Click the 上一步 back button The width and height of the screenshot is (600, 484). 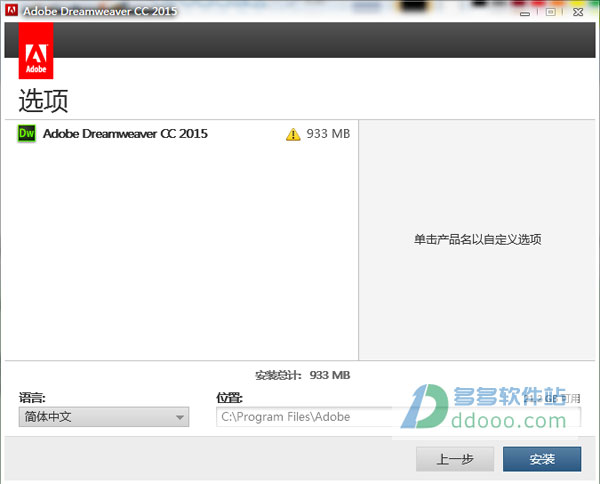click(455, 459)
